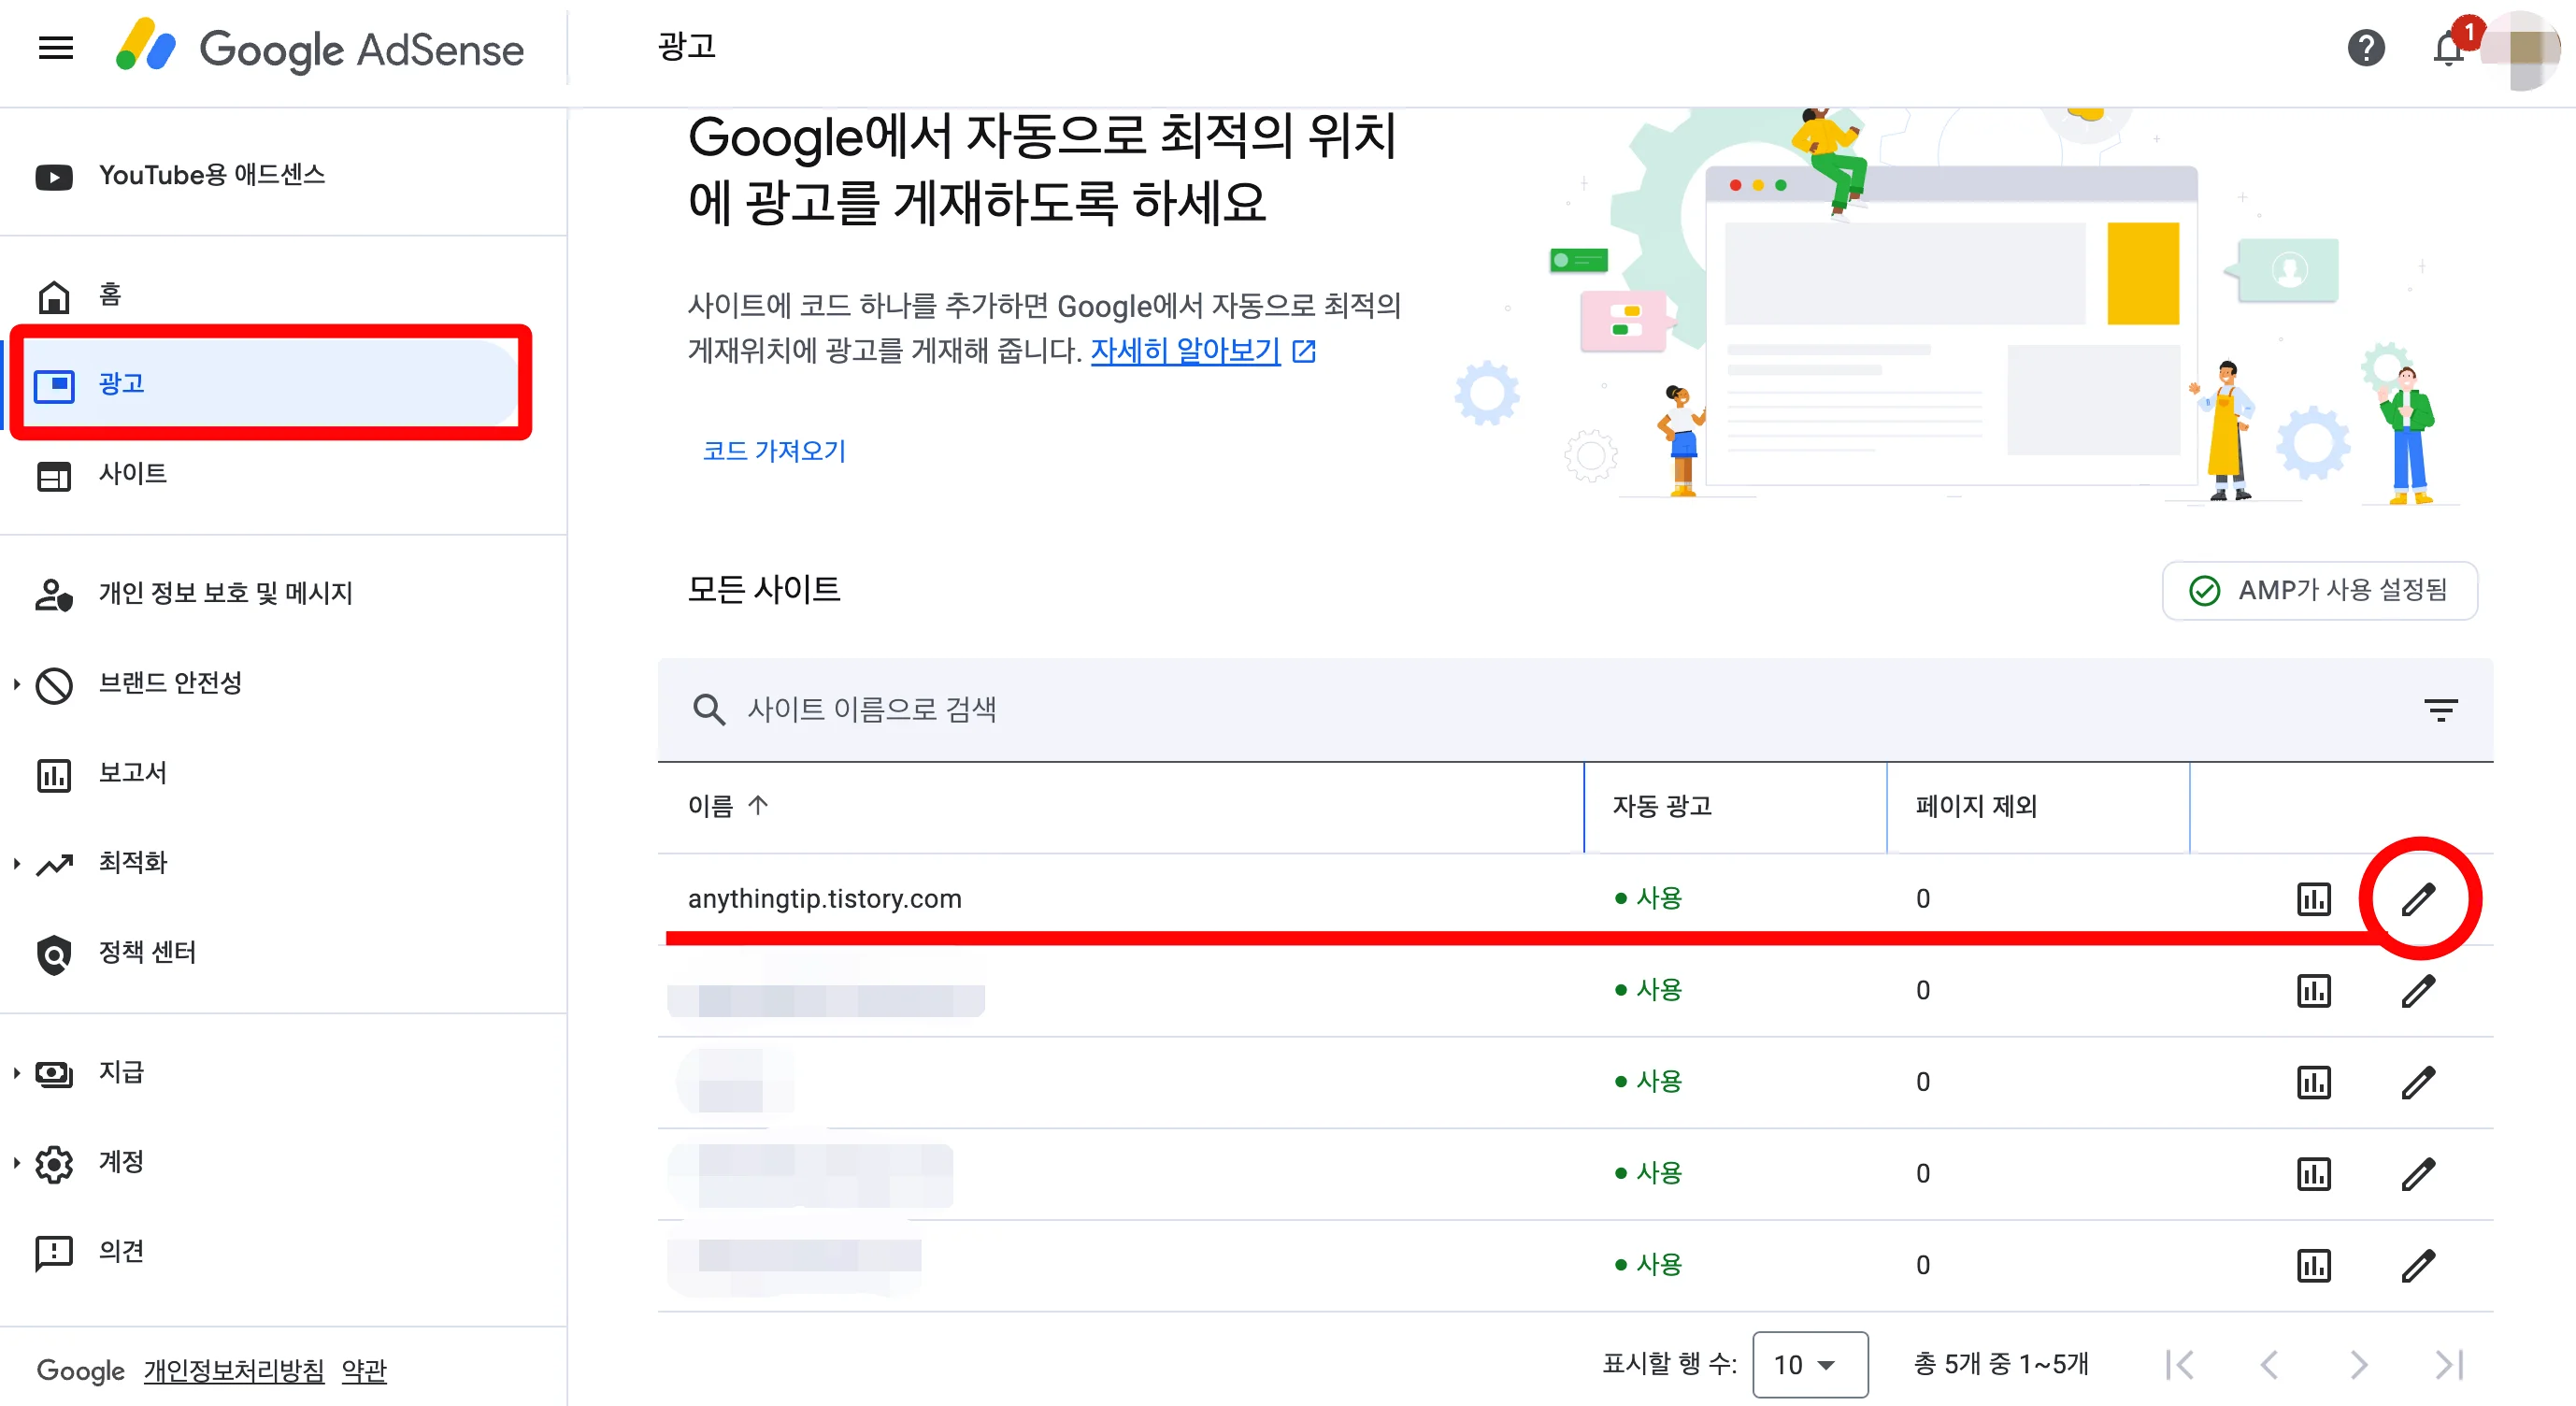2576x1406 pixels.
Task: Click edit pencil in fourth site row
Action: pyautogui.click(x=2418, y=1174)
